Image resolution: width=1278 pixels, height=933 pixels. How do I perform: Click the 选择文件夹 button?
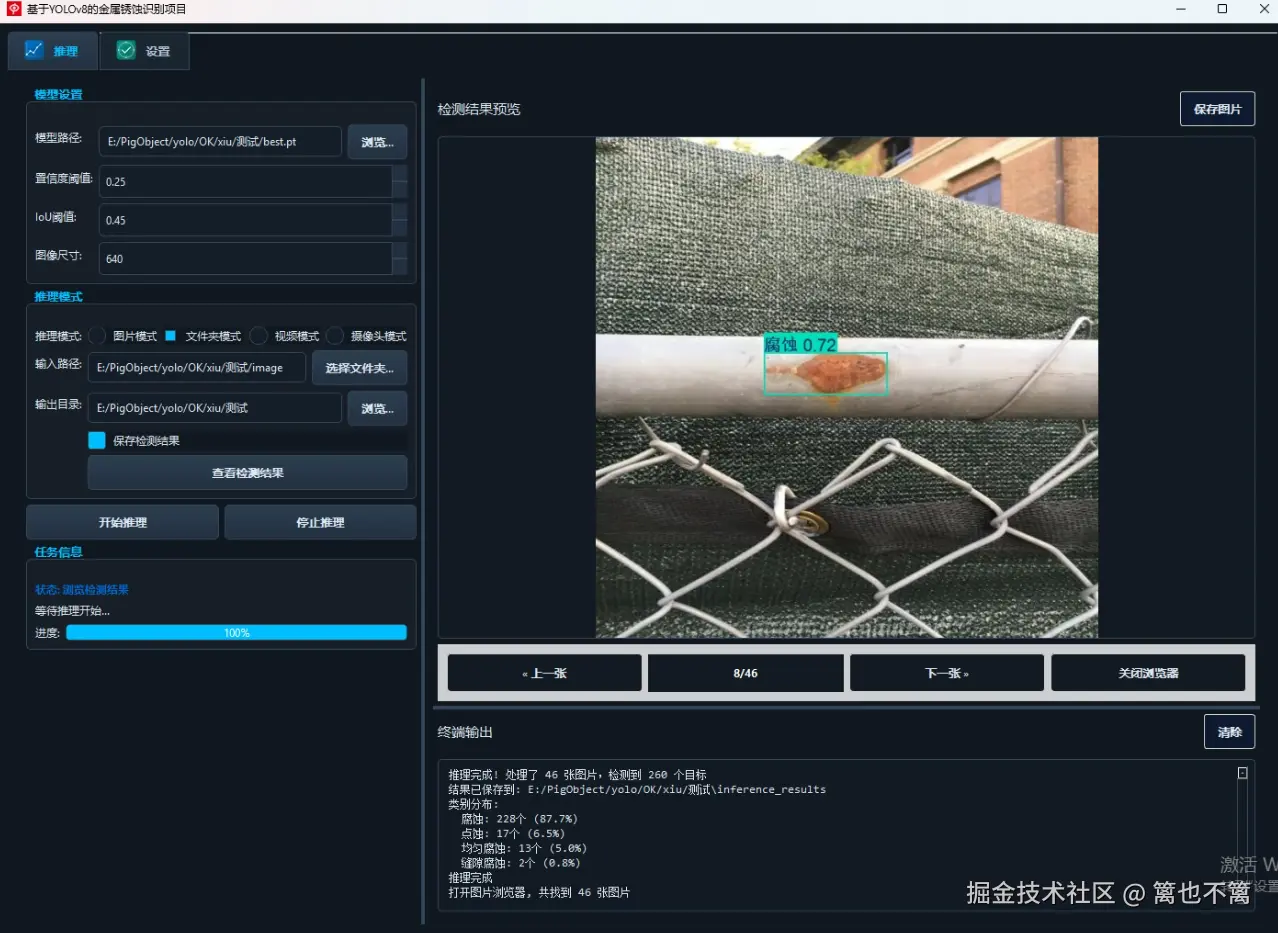(x=360, y=368)
